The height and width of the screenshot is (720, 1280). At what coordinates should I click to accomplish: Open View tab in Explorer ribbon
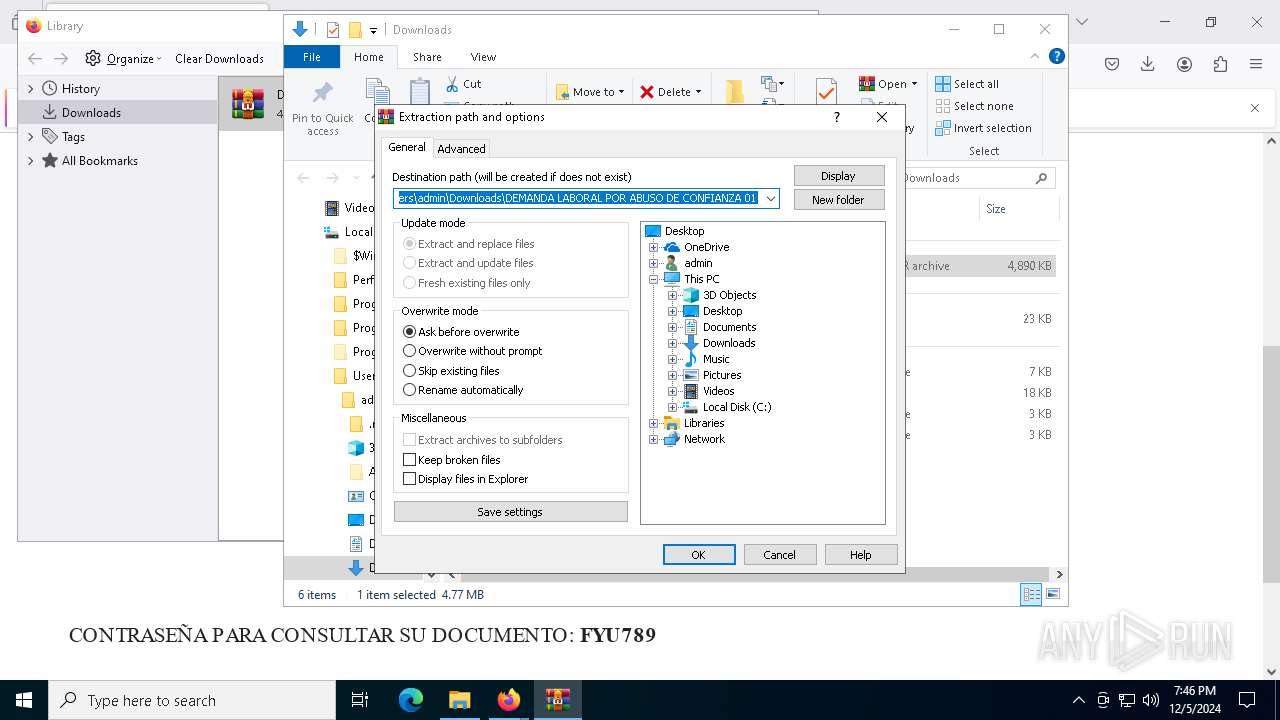(483, 57)
